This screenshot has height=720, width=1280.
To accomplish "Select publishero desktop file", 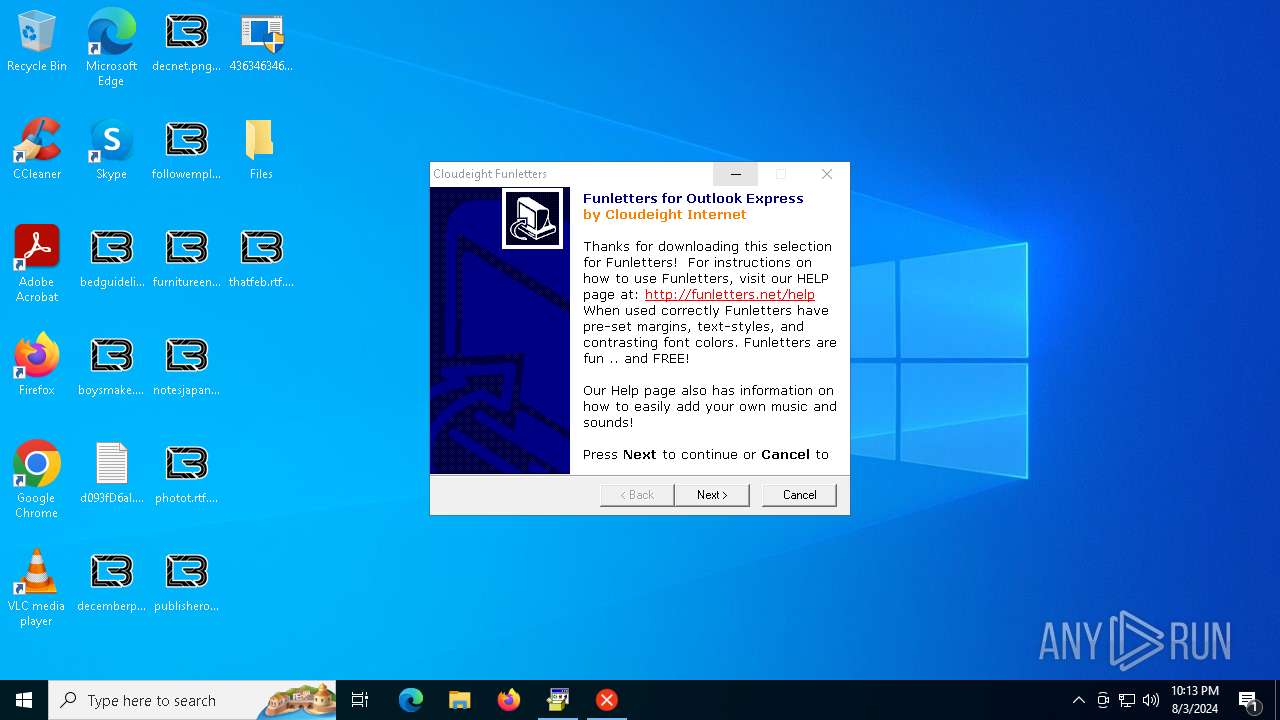I will (186, 582).
